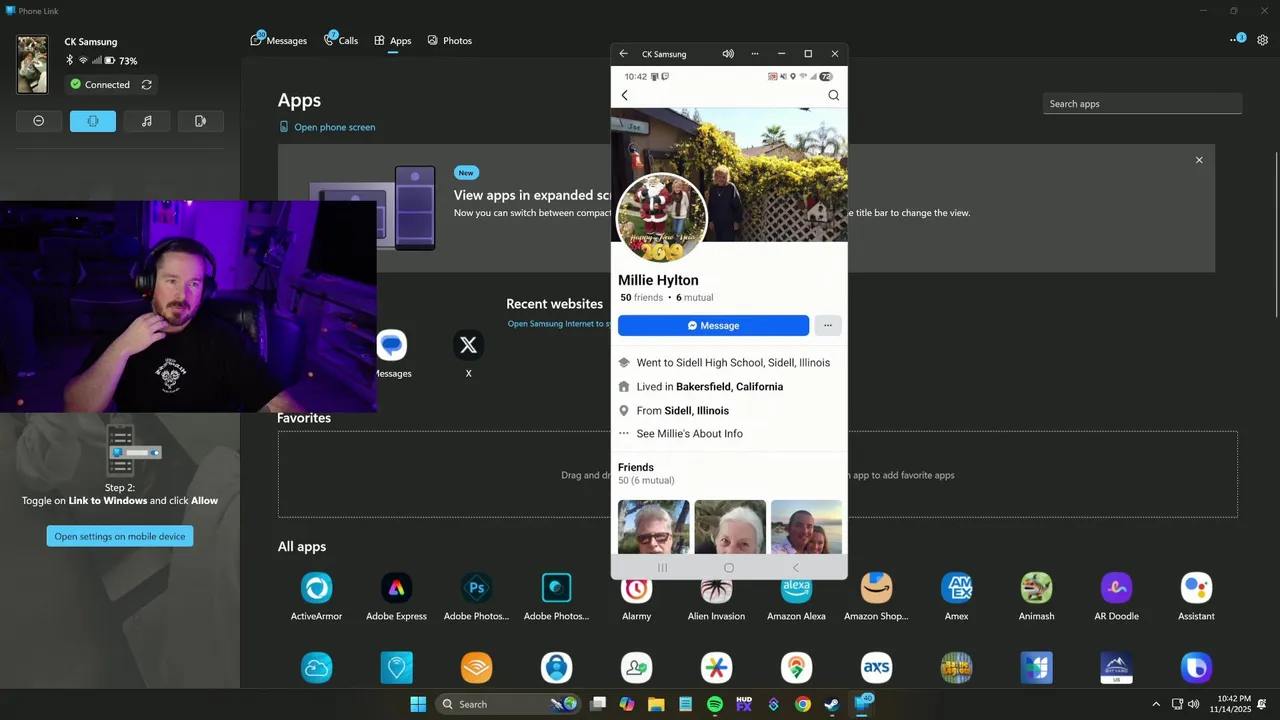Open first friend thumbnail with sunglasses

point(654,526)
